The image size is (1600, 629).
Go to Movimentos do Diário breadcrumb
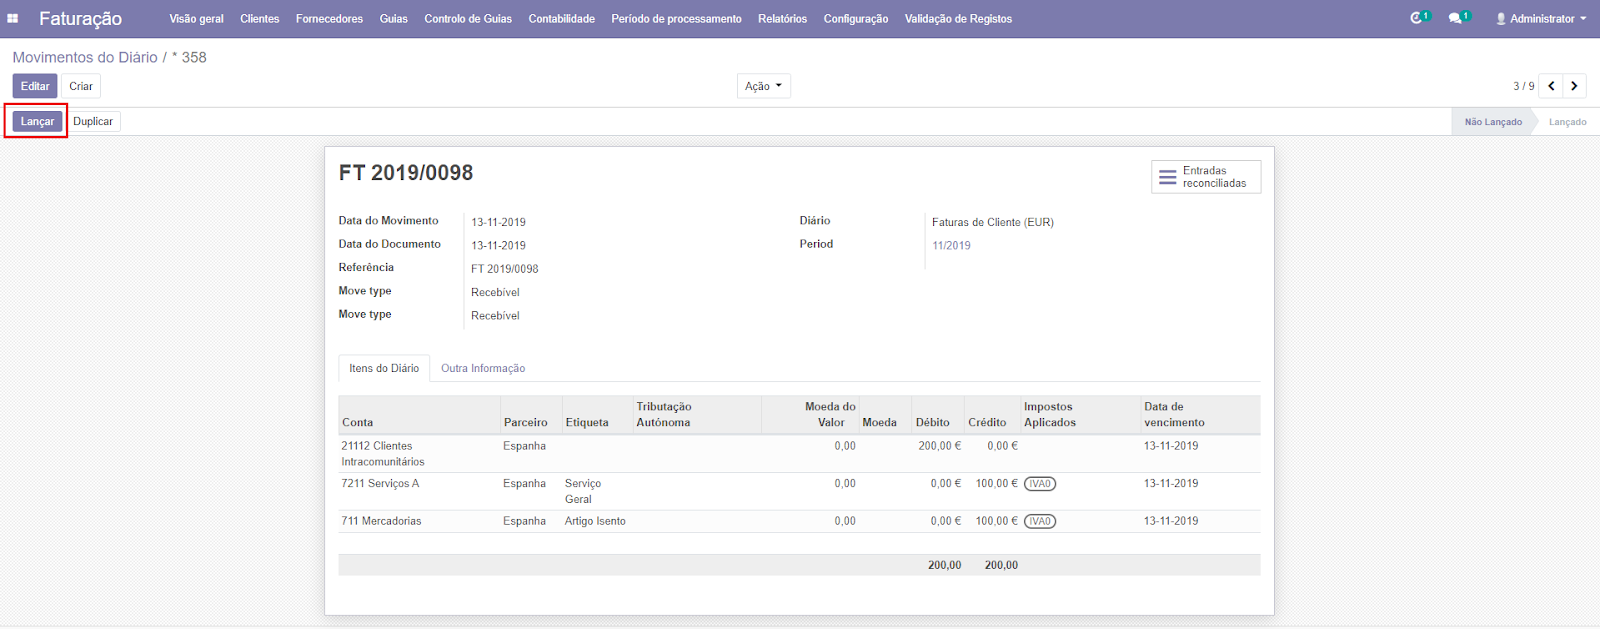tap(85, 57)
